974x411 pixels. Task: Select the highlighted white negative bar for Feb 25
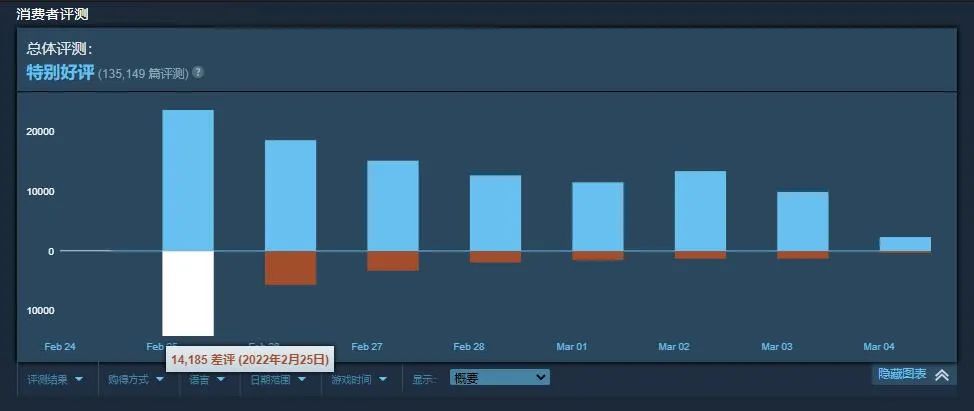tap(188, 293)
